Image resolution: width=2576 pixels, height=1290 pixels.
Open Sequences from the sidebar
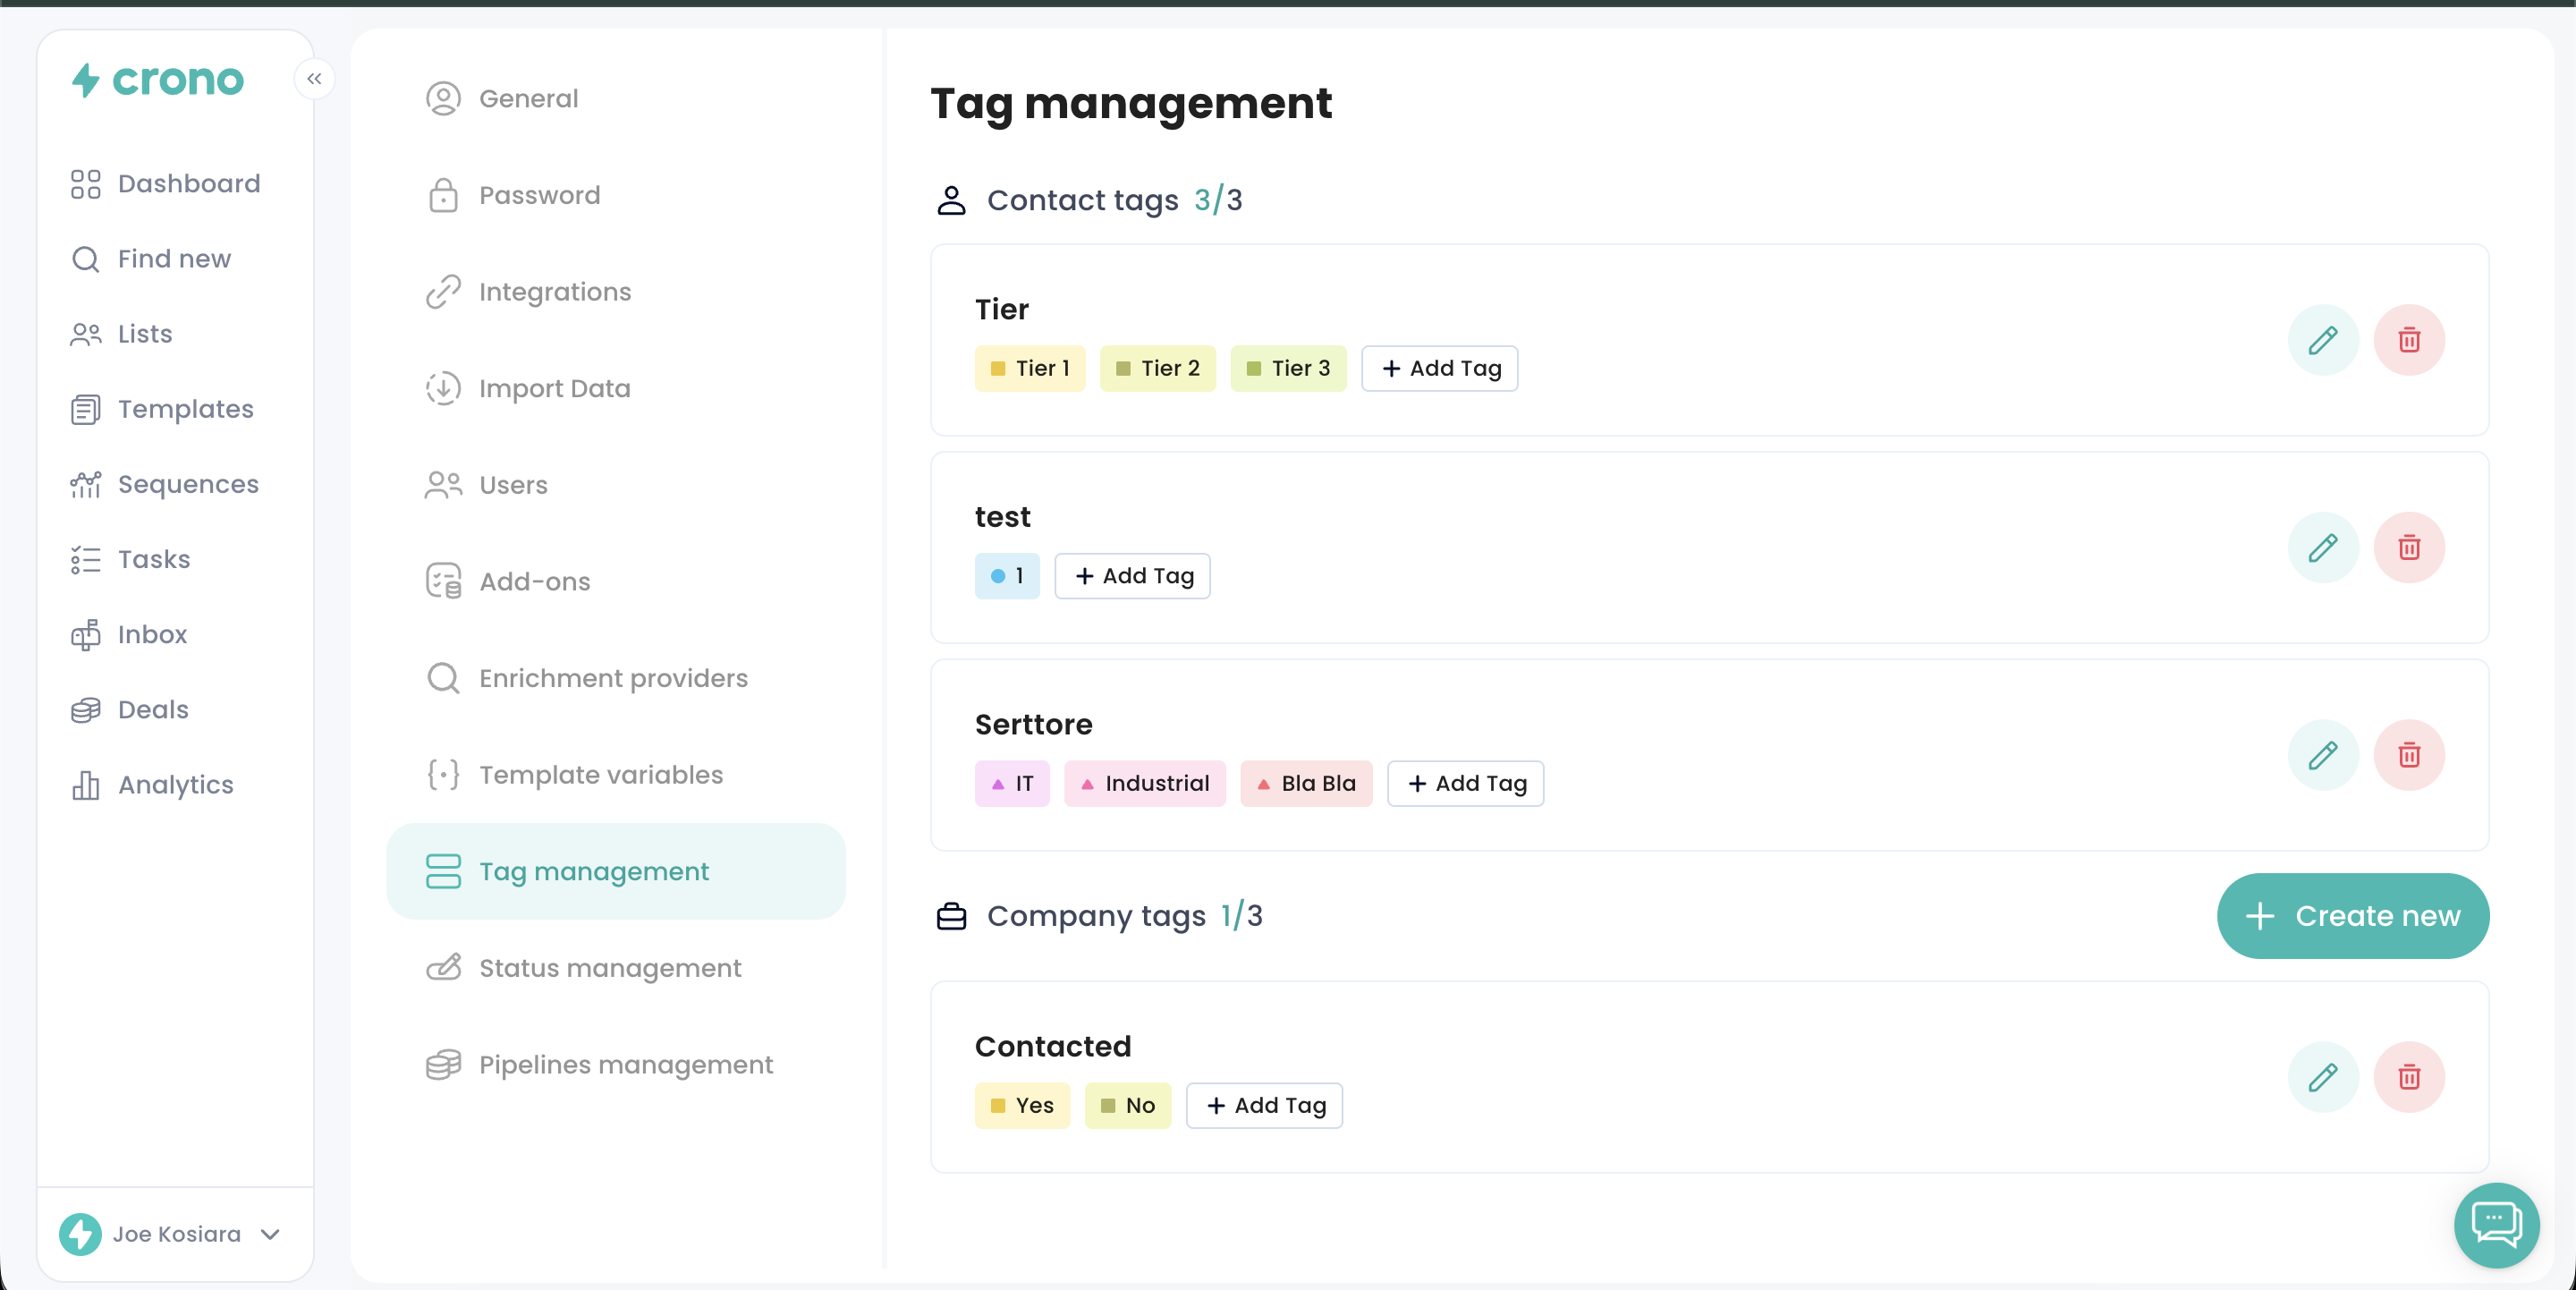(x=187, y=484)
